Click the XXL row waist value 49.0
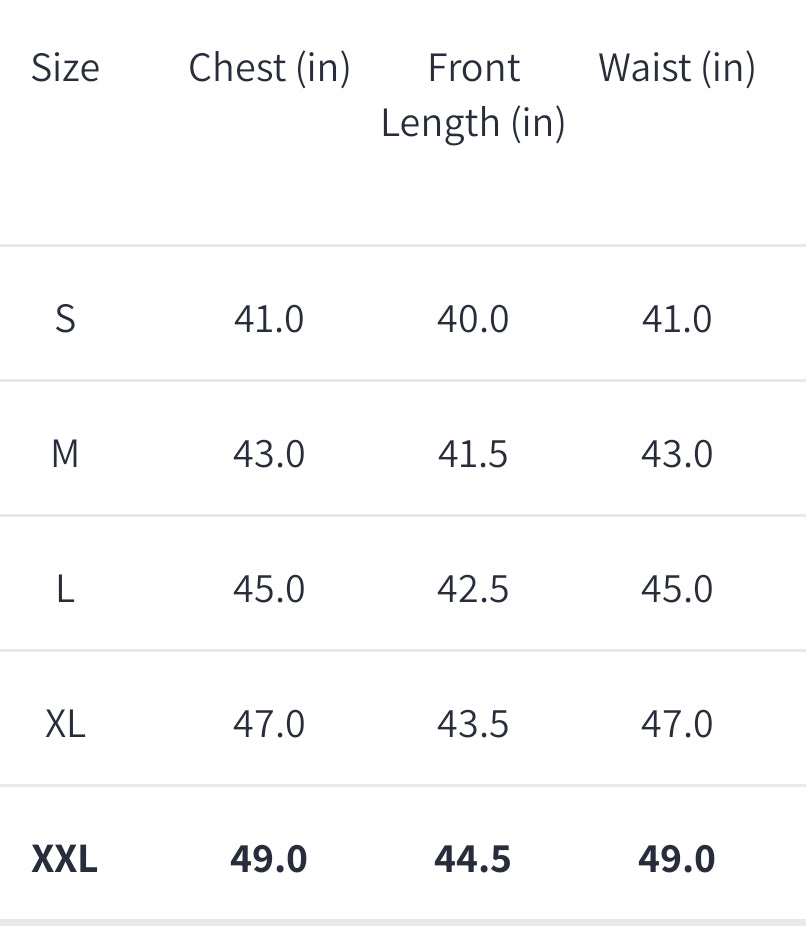This screenshot has height=926, width=806. click(x=677, y=859)
